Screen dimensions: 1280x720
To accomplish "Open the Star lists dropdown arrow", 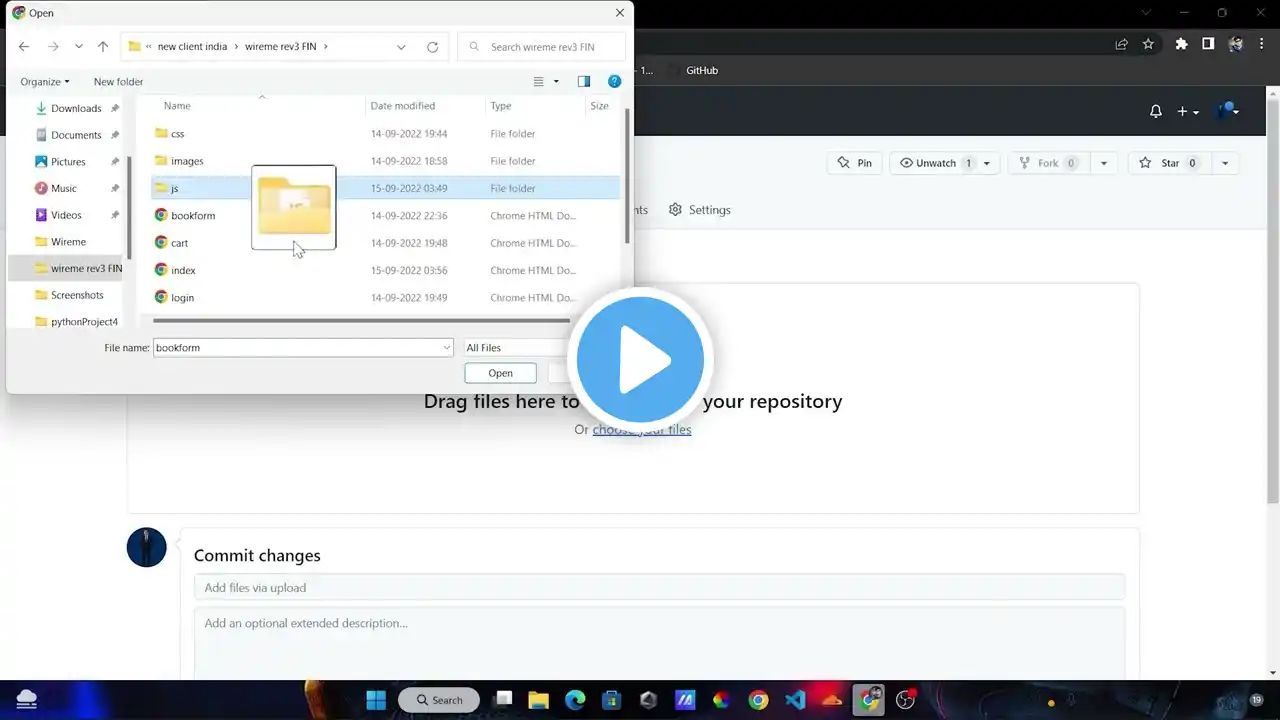I will pyautogui.click(x=1224, y=163).
